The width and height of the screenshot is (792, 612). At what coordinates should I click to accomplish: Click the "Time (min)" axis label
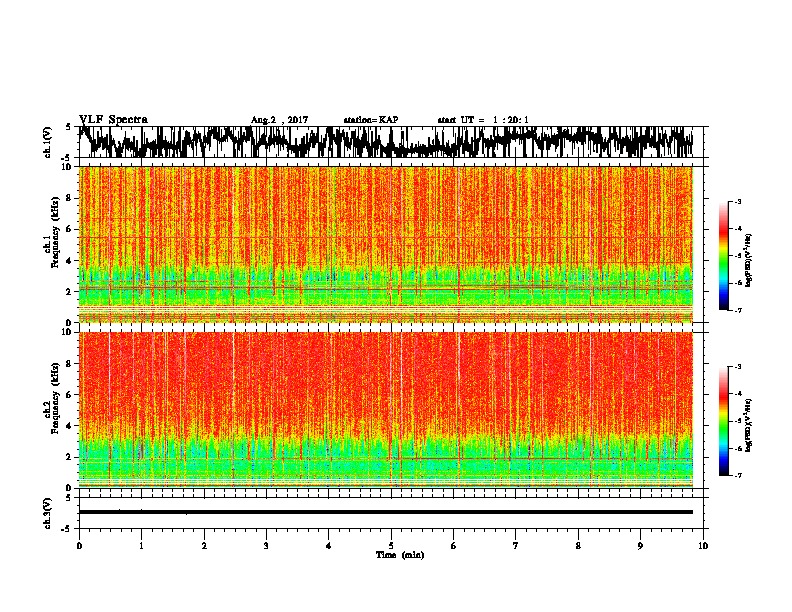tap(400, 555)
